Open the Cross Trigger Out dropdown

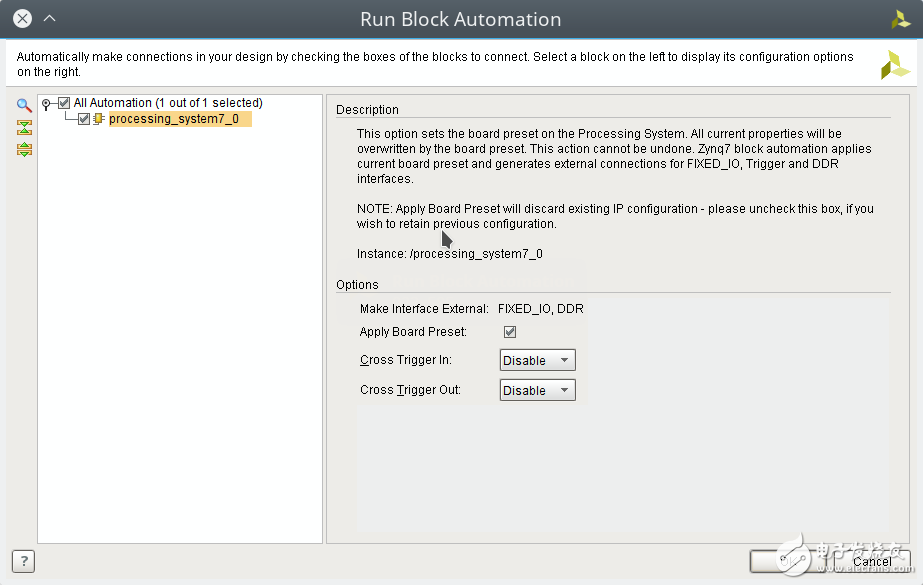click(537, 390)
